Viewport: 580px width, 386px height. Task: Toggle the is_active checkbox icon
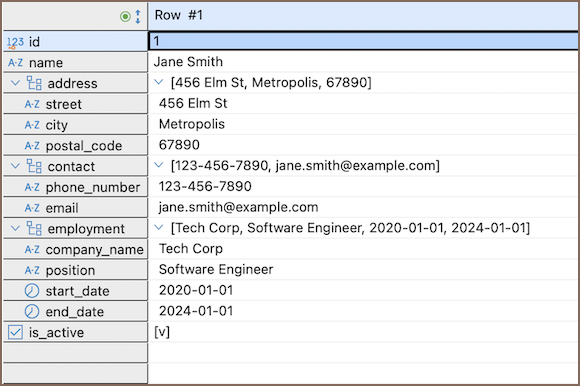tap(15, 332)
